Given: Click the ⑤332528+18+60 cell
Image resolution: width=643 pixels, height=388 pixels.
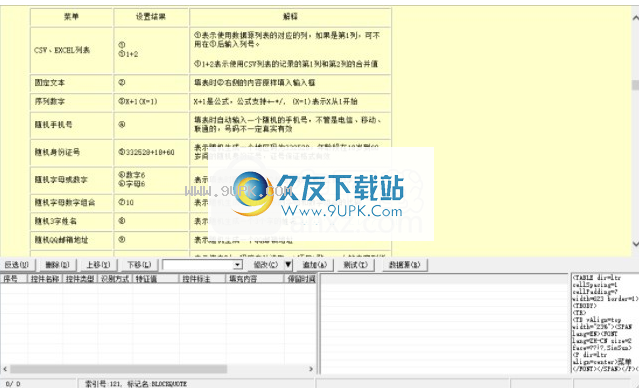Looking at the screenshot, I should (x=151, y=152).
